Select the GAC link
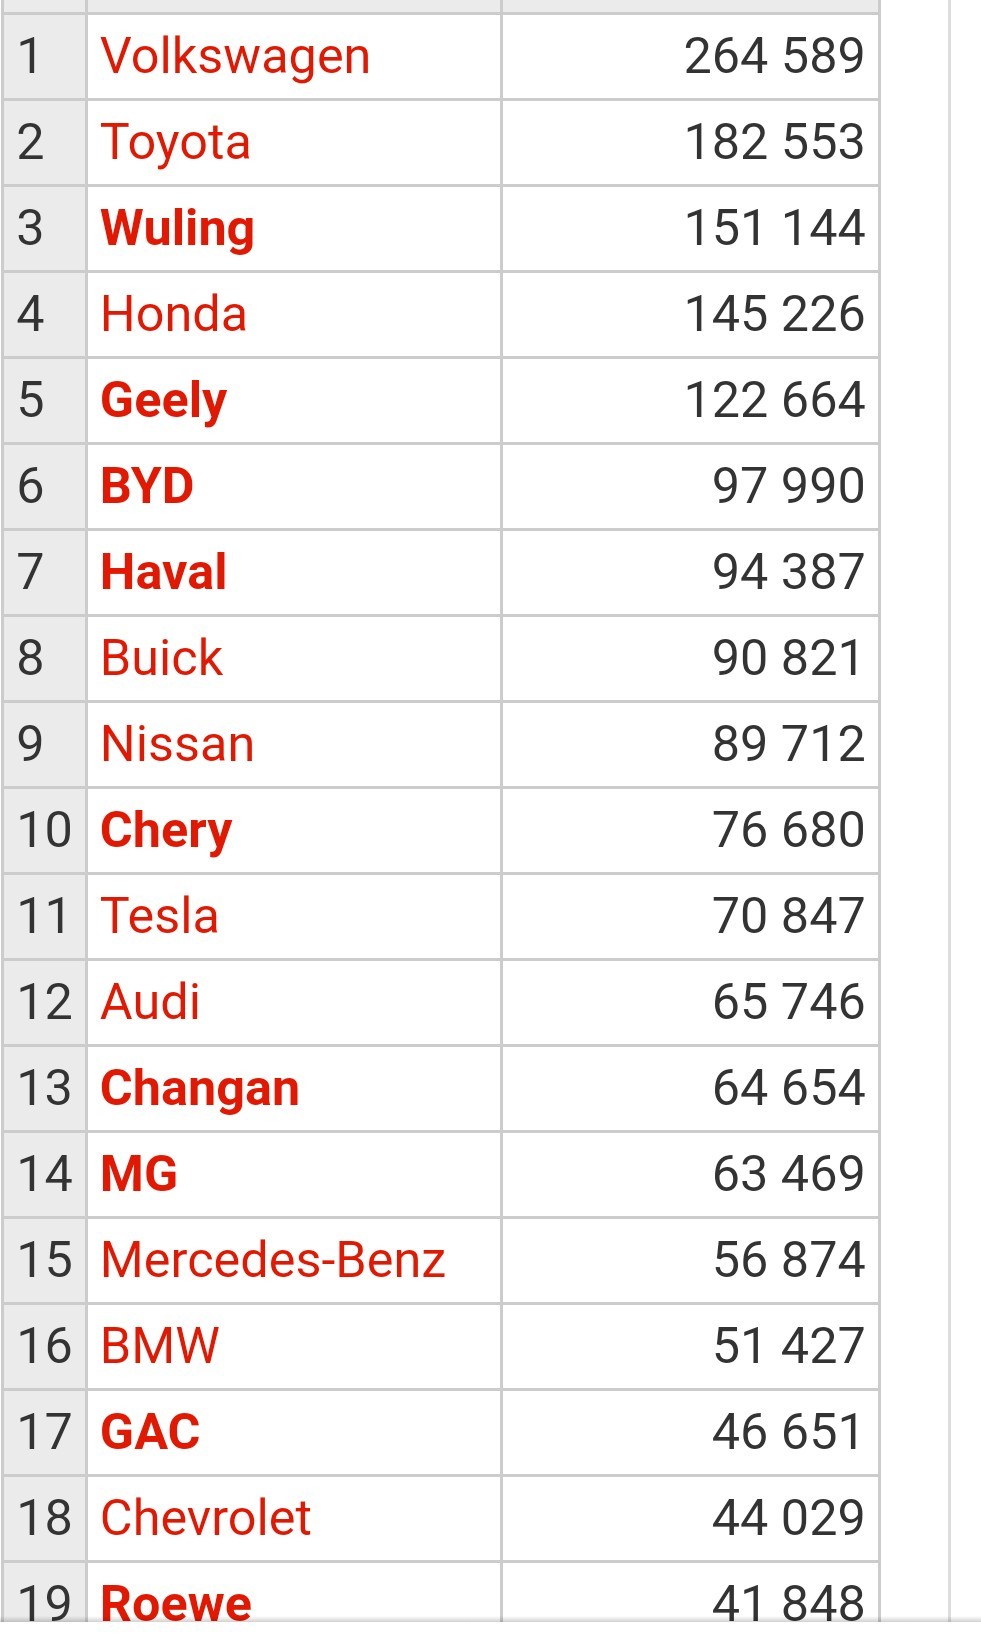This screenshot has width=981, height=1637. coord(150,1432)
